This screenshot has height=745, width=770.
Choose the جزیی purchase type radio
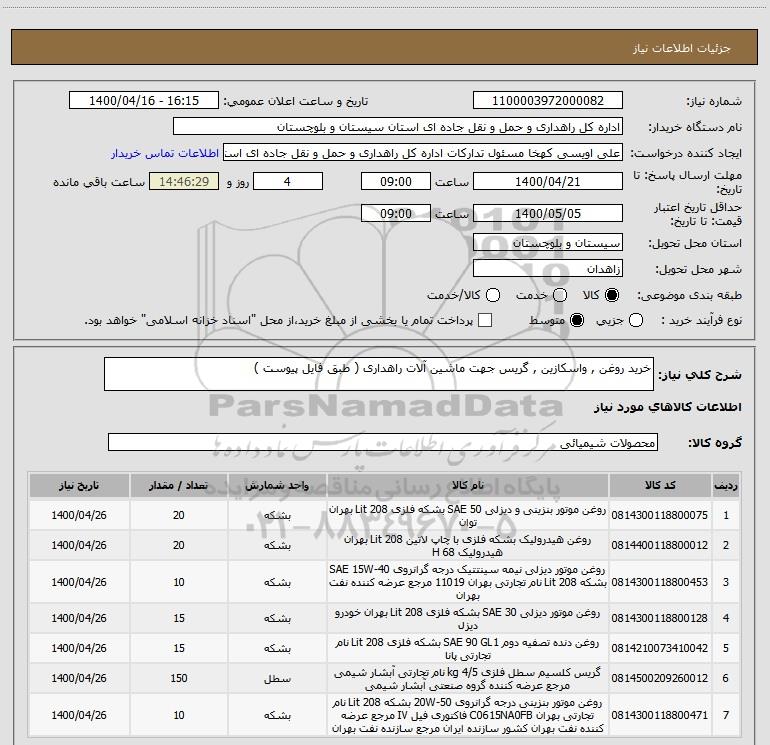click(635, 320)
